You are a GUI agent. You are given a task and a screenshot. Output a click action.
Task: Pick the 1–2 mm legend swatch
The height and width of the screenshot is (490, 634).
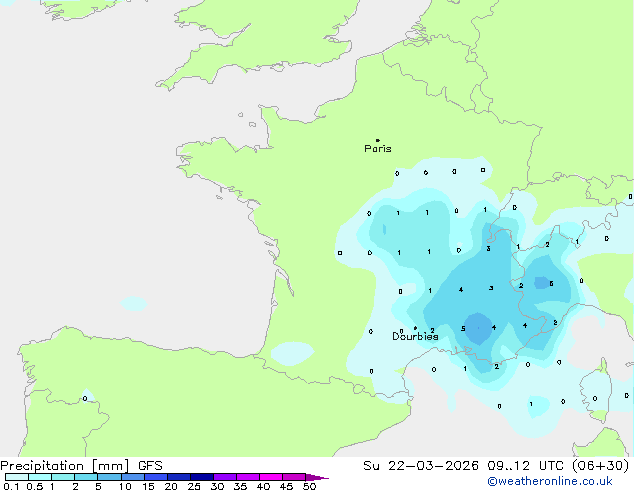coord(63,477)
